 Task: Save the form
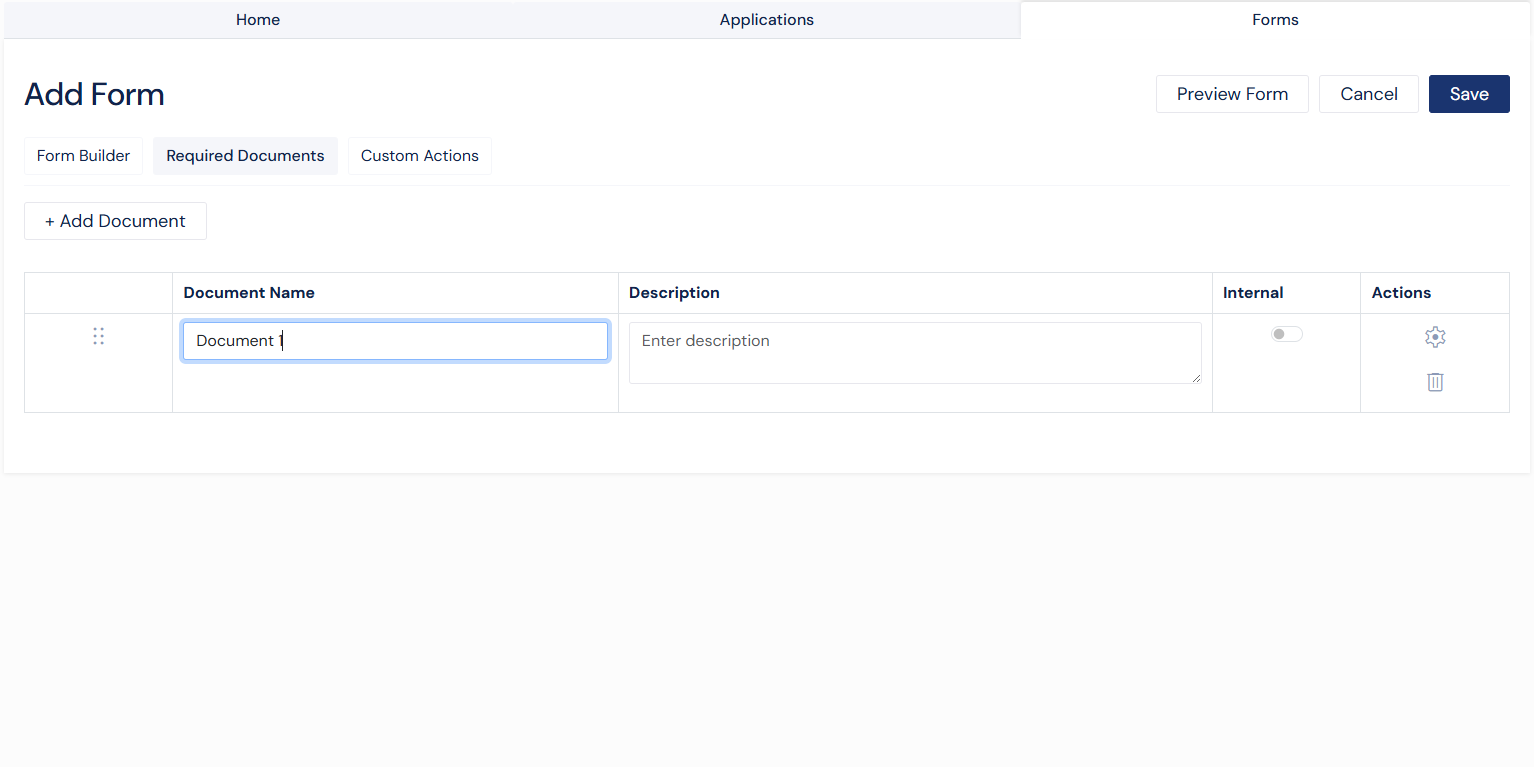pos(1469,94)
